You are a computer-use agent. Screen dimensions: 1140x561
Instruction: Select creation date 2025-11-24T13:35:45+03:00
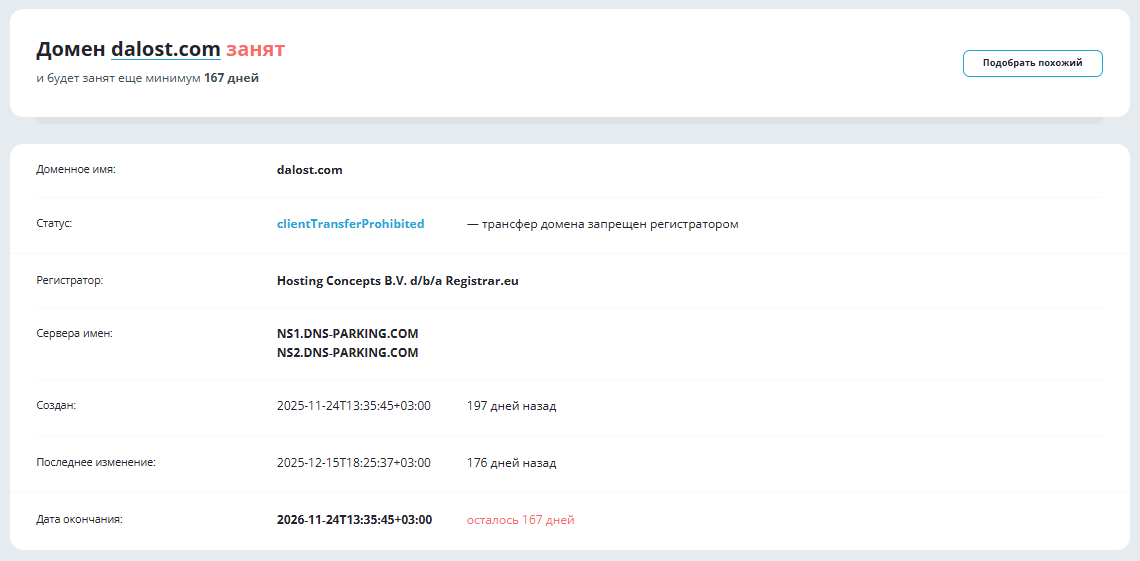coord(354,405)
